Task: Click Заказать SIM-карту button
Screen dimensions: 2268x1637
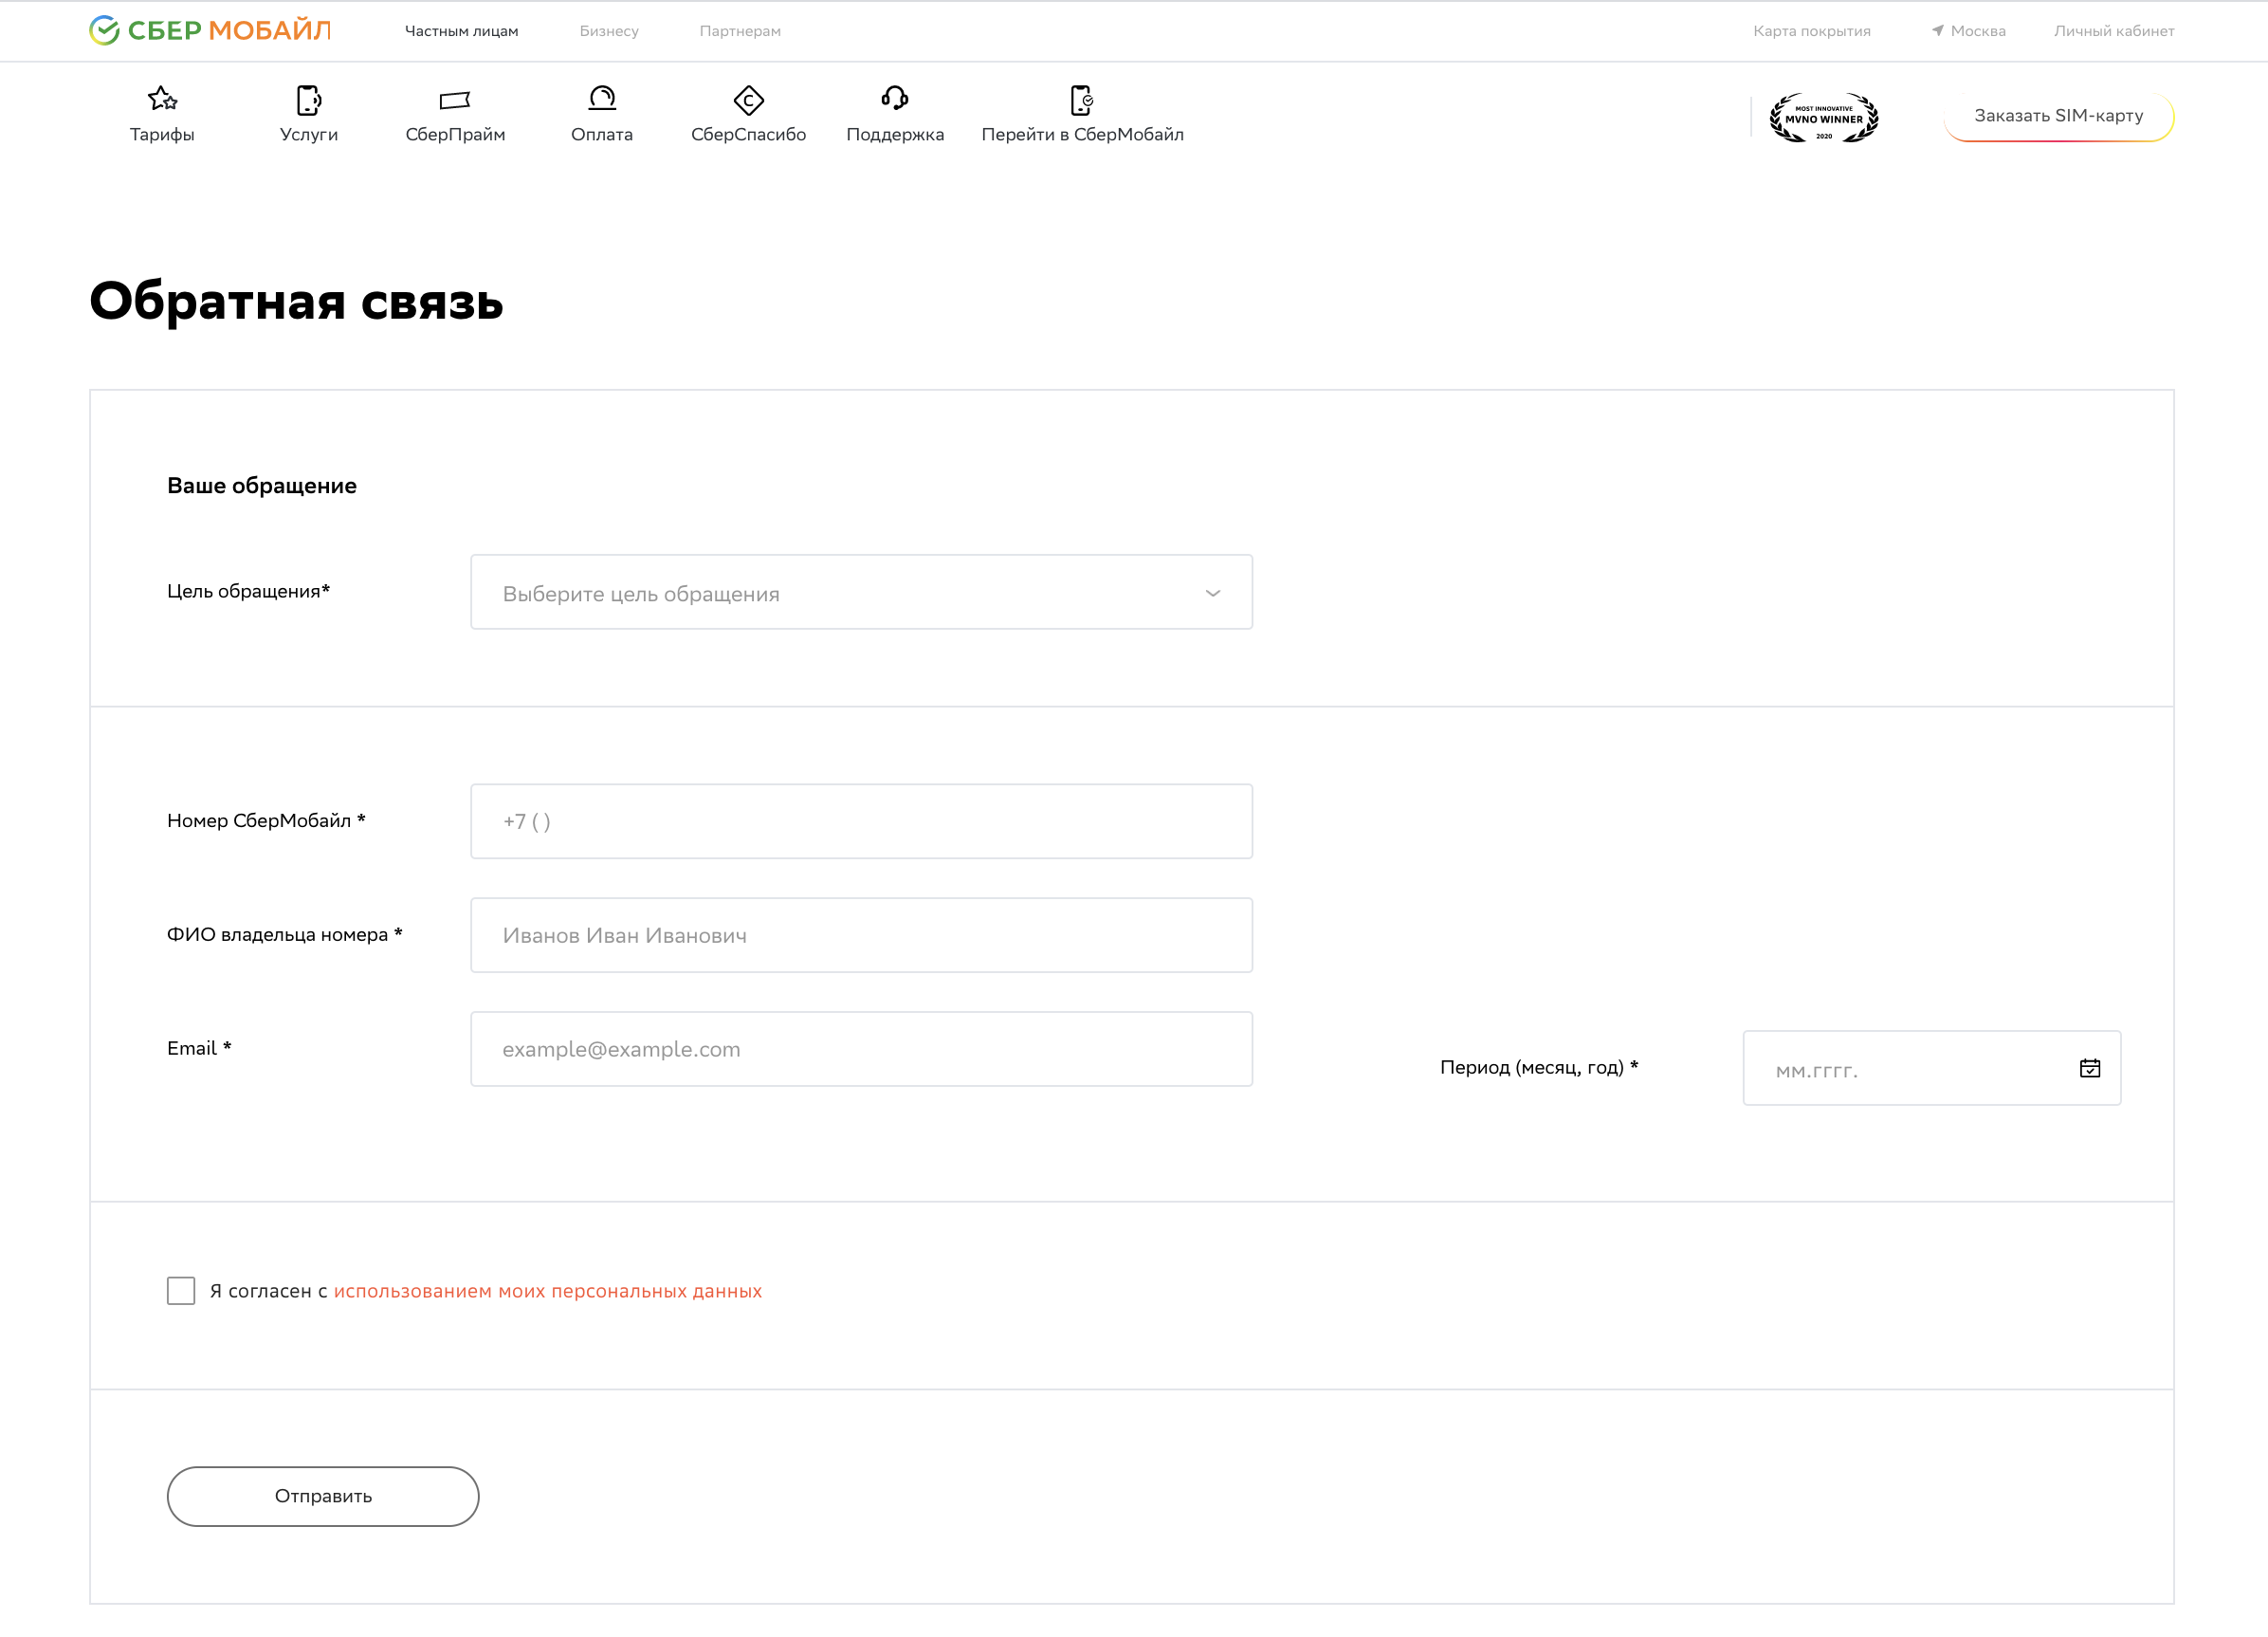Action: 2058,116
